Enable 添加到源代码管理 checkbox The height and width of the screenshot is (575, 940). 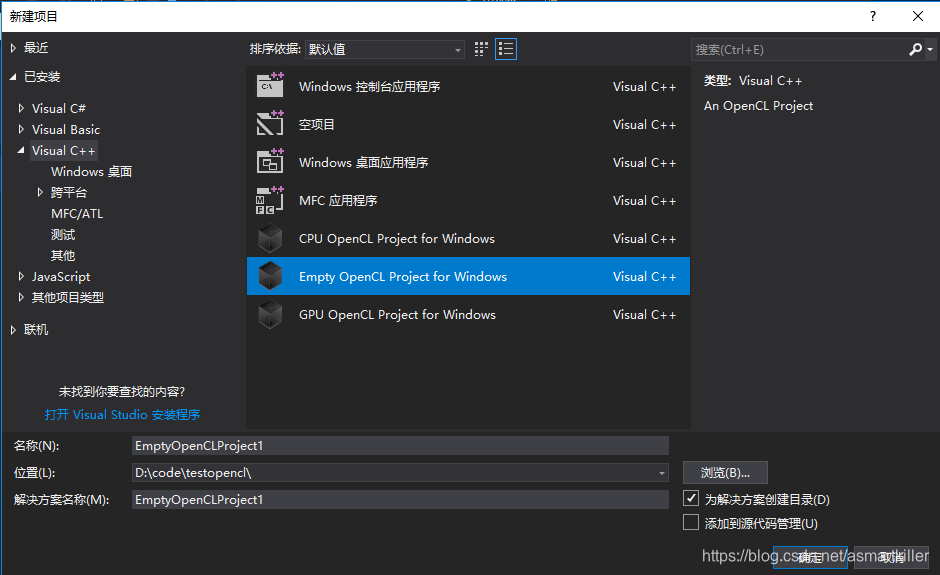click(691, 522)
